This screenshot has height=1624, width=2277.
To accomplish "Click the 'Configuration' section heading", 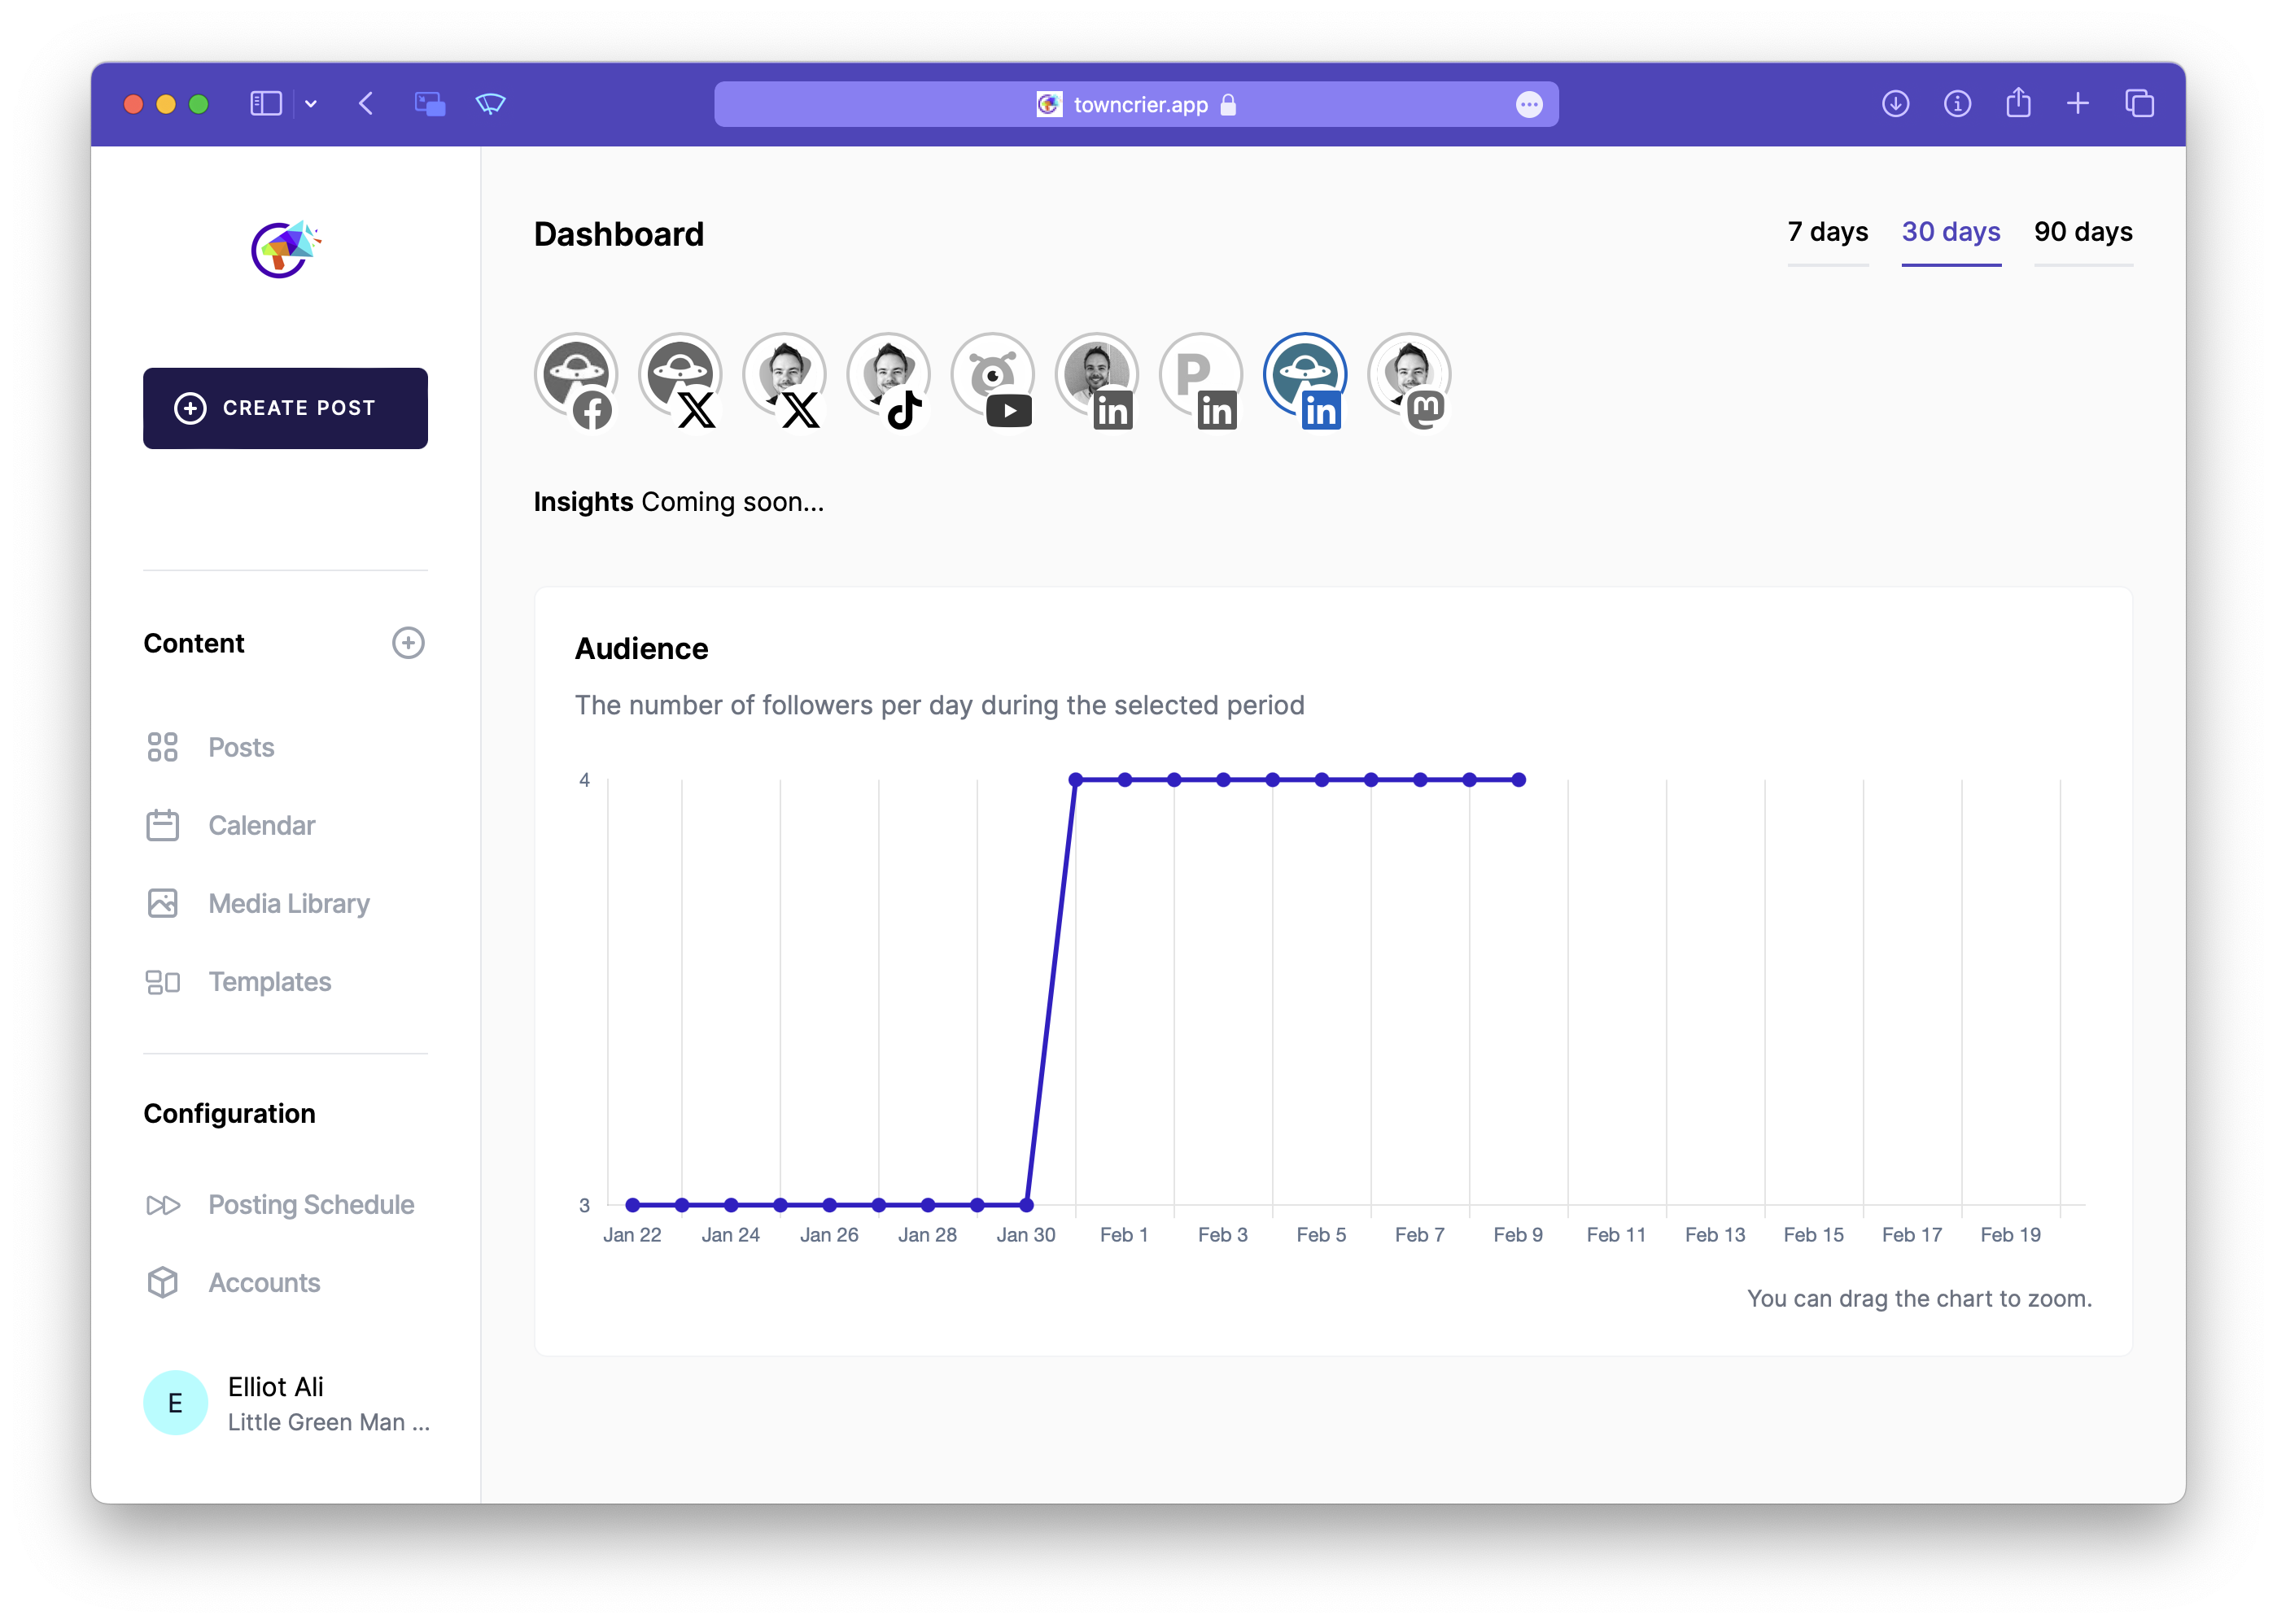I will click(x=229, y=1113).
